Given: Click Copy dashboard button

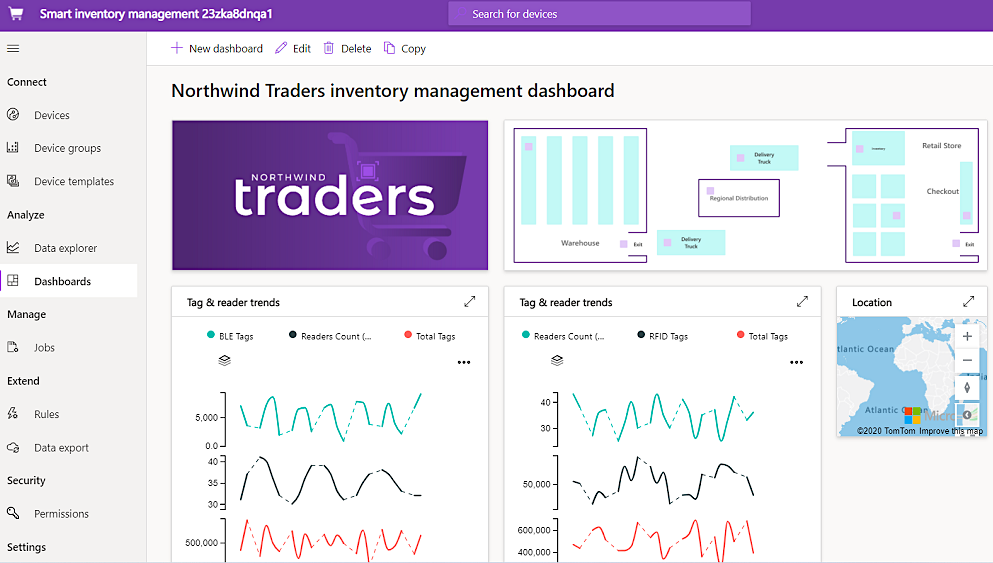Looking at the screenshot, I should [405, 48].
